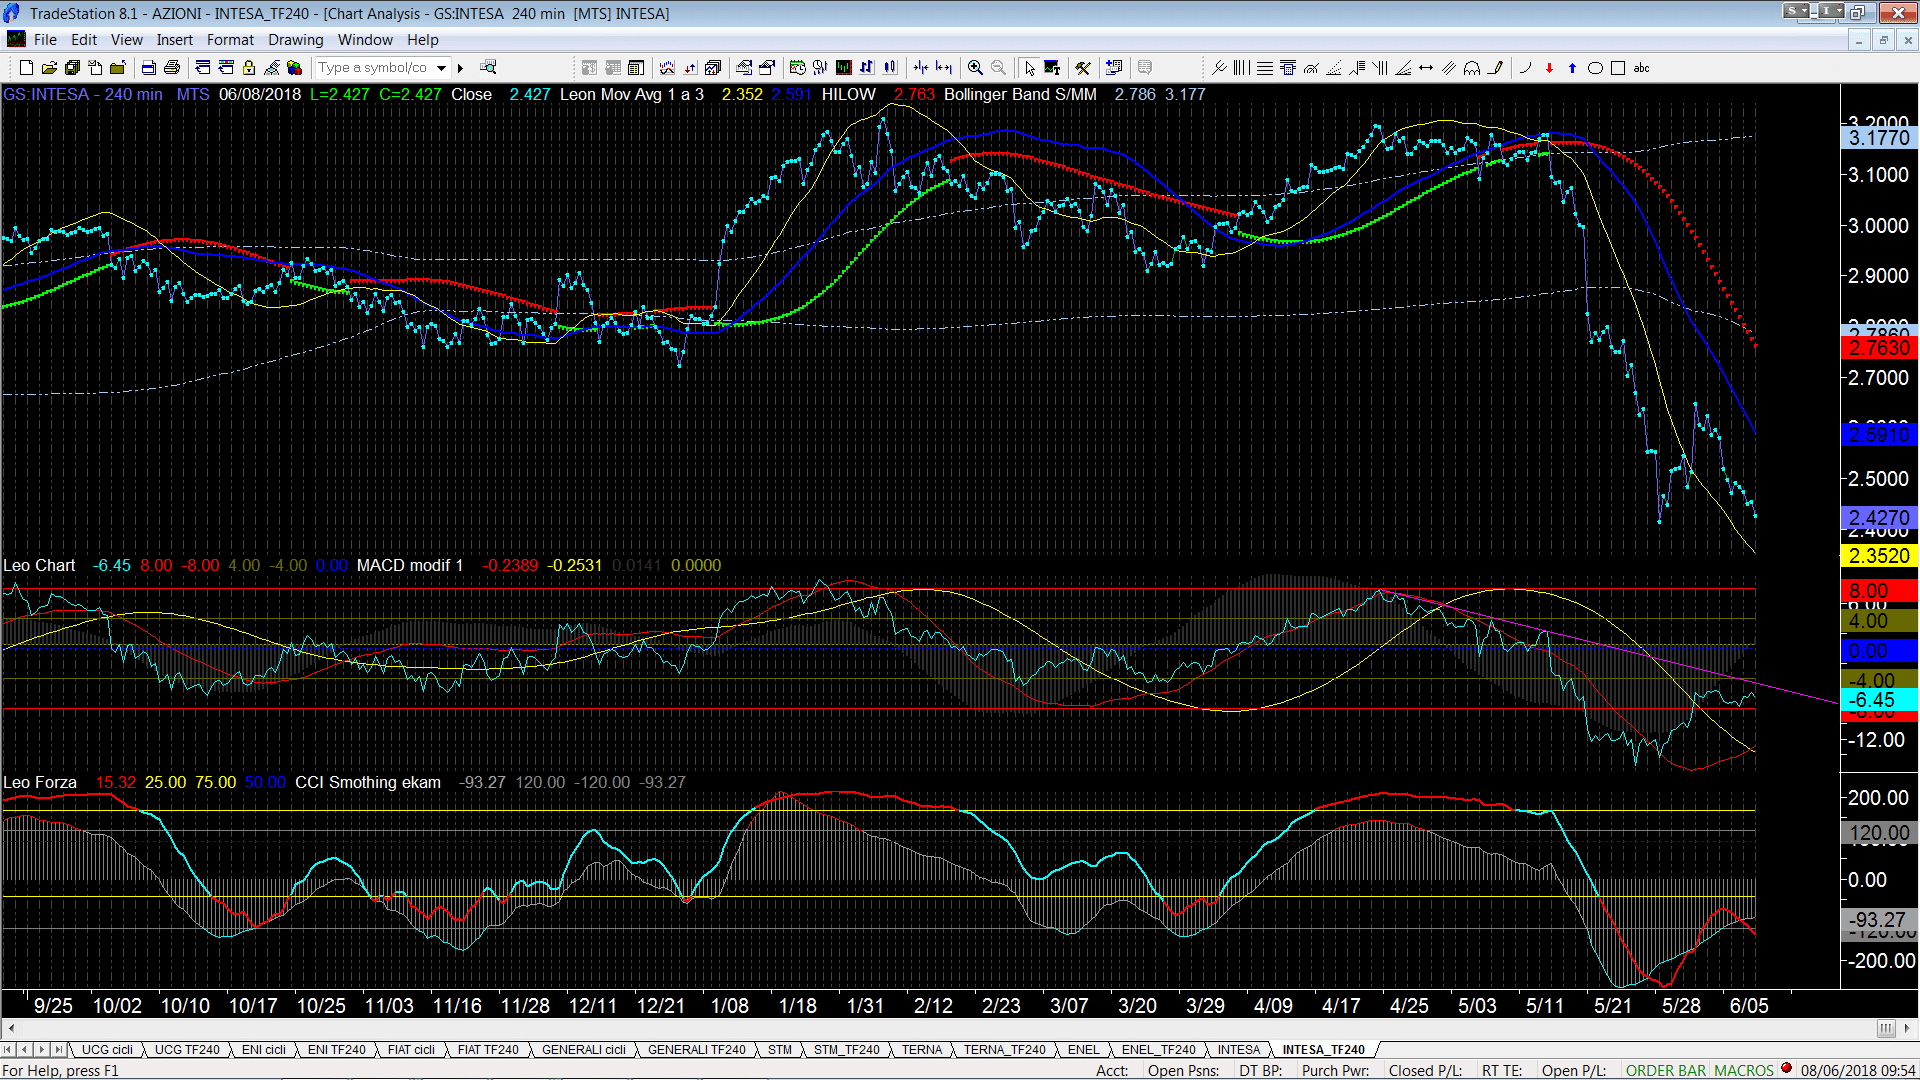Click the Leo Chart indicator label
Viewport: 1920px width, 1080px height.
[39, 566]
